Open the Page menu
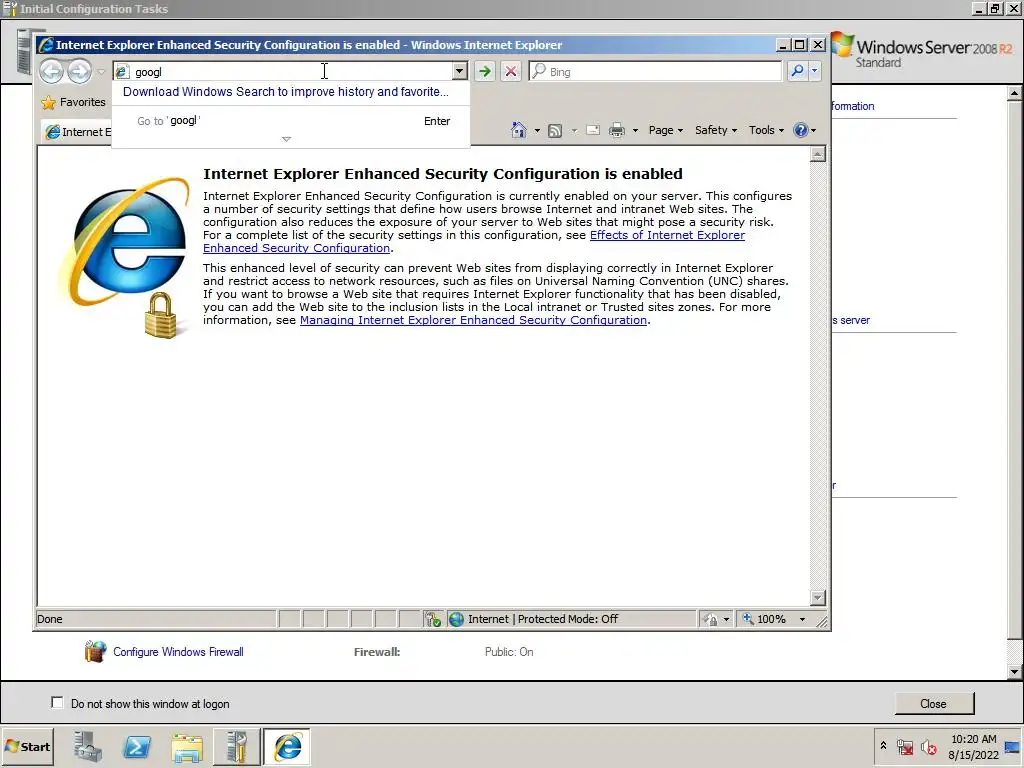This screenshot has height=768, width=1024. (665, 130)
